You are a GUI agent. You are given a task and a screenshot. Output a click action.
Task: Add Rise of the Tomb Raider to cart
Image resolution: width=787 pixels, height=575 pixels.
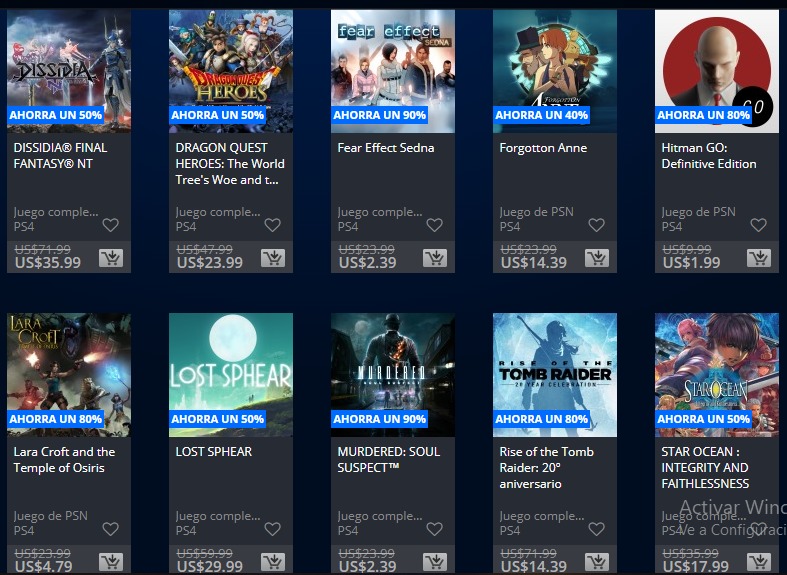click(x=597, y=562)
